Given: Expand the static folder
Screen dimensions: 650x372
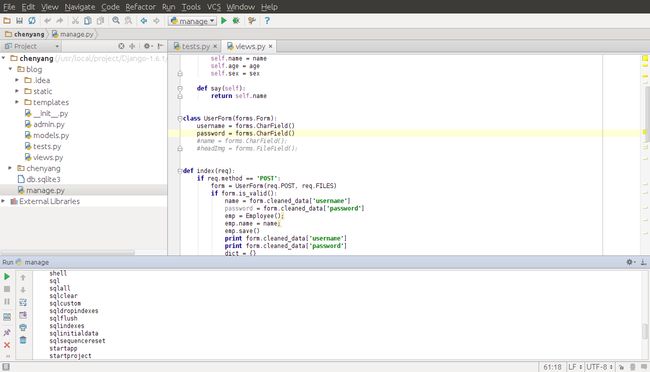Looking at the screenshot, I should [x=17, y=91].
